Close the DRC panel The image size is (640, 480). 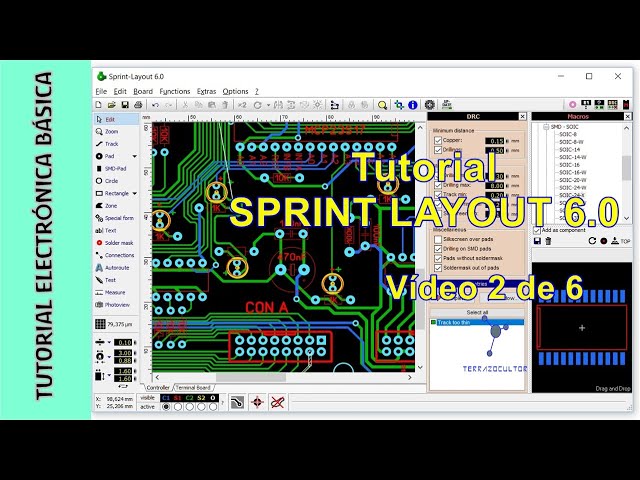click(x=522, y=117)
